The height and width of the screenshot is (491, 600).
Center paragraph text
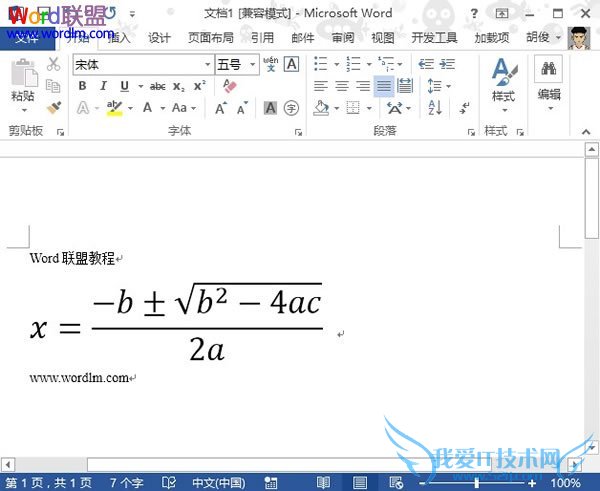[x=342, y=86]
